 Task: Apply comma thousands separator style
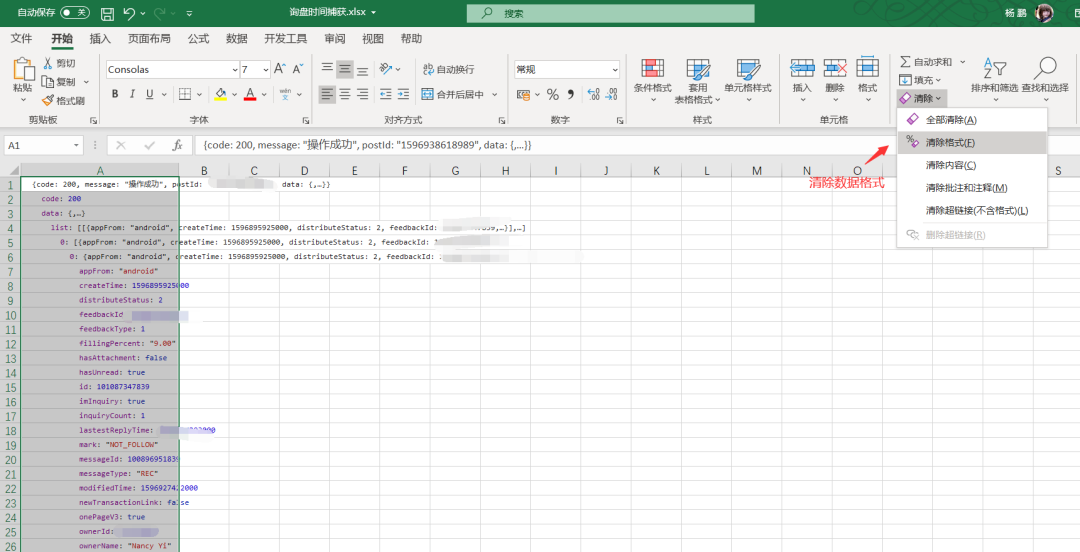tap(571, 94)
